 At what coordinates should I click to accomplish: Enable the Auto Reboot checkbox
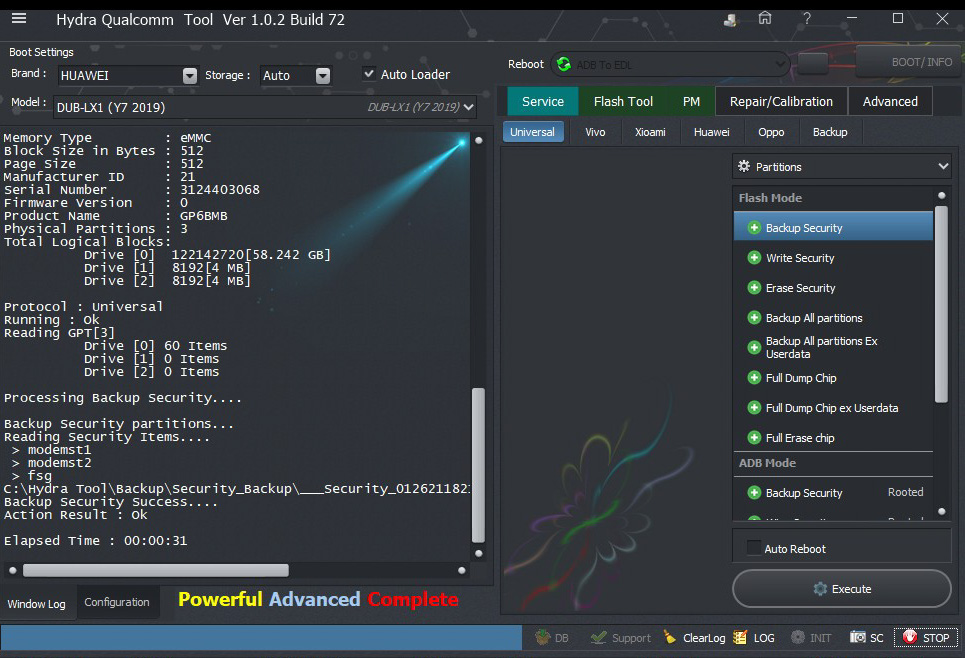(754, 548)
